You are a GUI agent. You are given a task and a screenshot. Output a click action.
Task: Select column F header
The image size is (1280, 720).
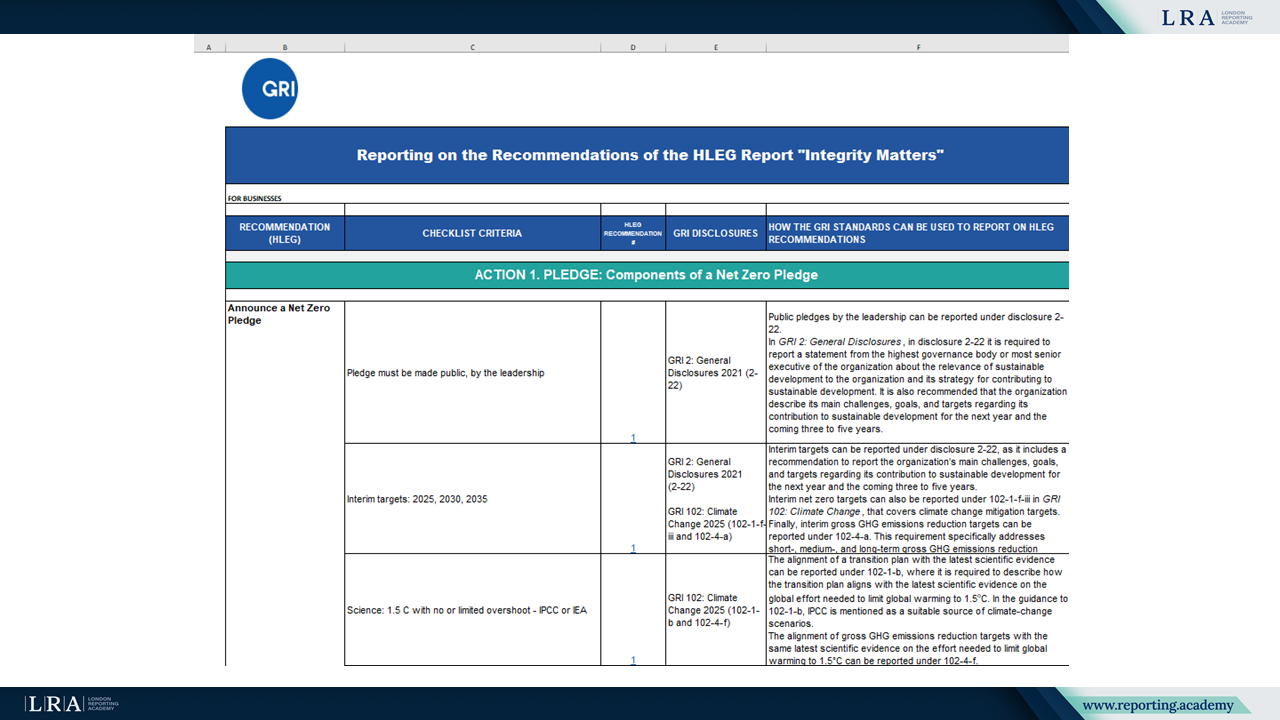[918, 47]
